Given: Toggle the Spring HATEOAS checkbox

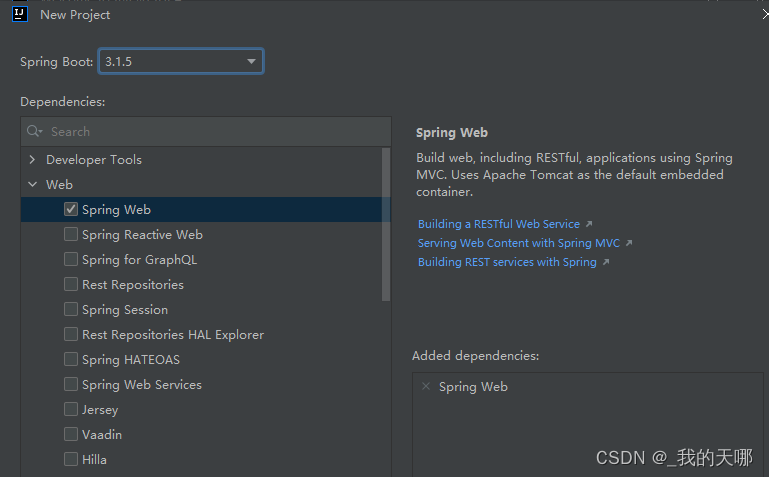Looking at the screenshot, I should point(71,359).
